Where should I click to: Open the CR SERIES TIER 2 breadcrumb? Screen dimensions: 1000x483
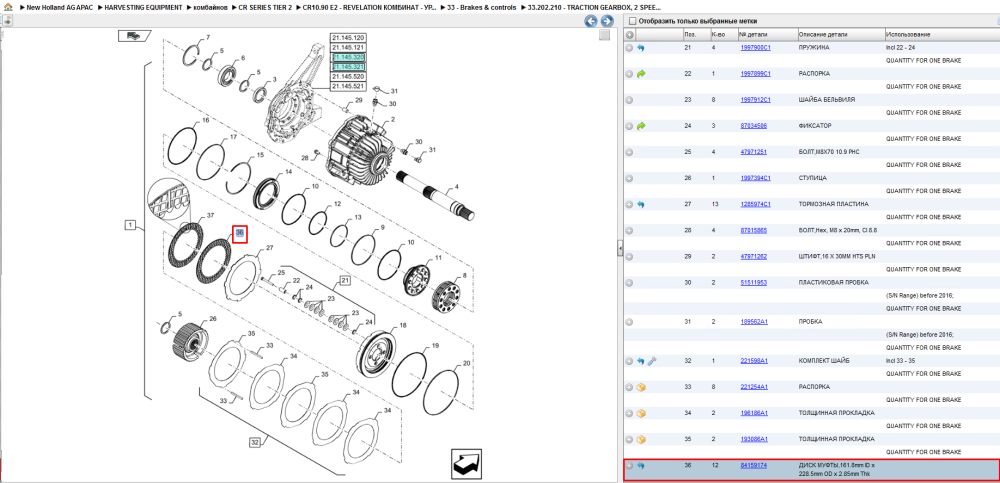(x=265, y=7)
